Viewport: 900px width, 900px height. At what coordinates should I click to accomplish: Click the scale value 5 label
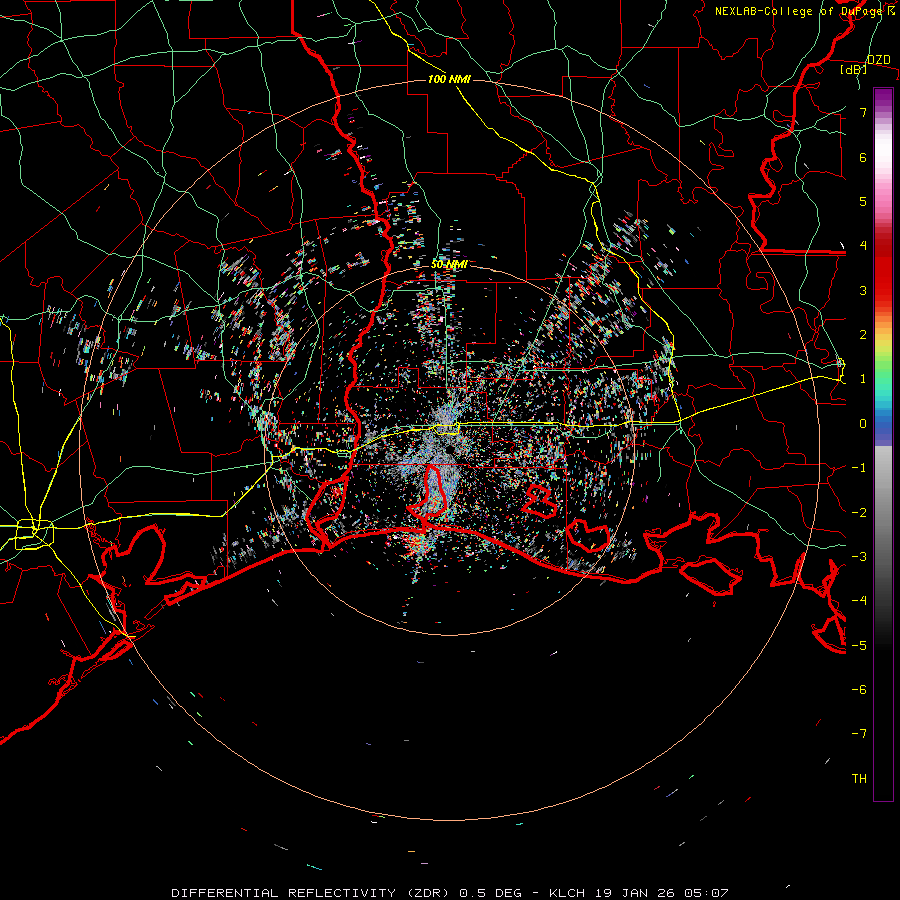[x=863, y=201]
